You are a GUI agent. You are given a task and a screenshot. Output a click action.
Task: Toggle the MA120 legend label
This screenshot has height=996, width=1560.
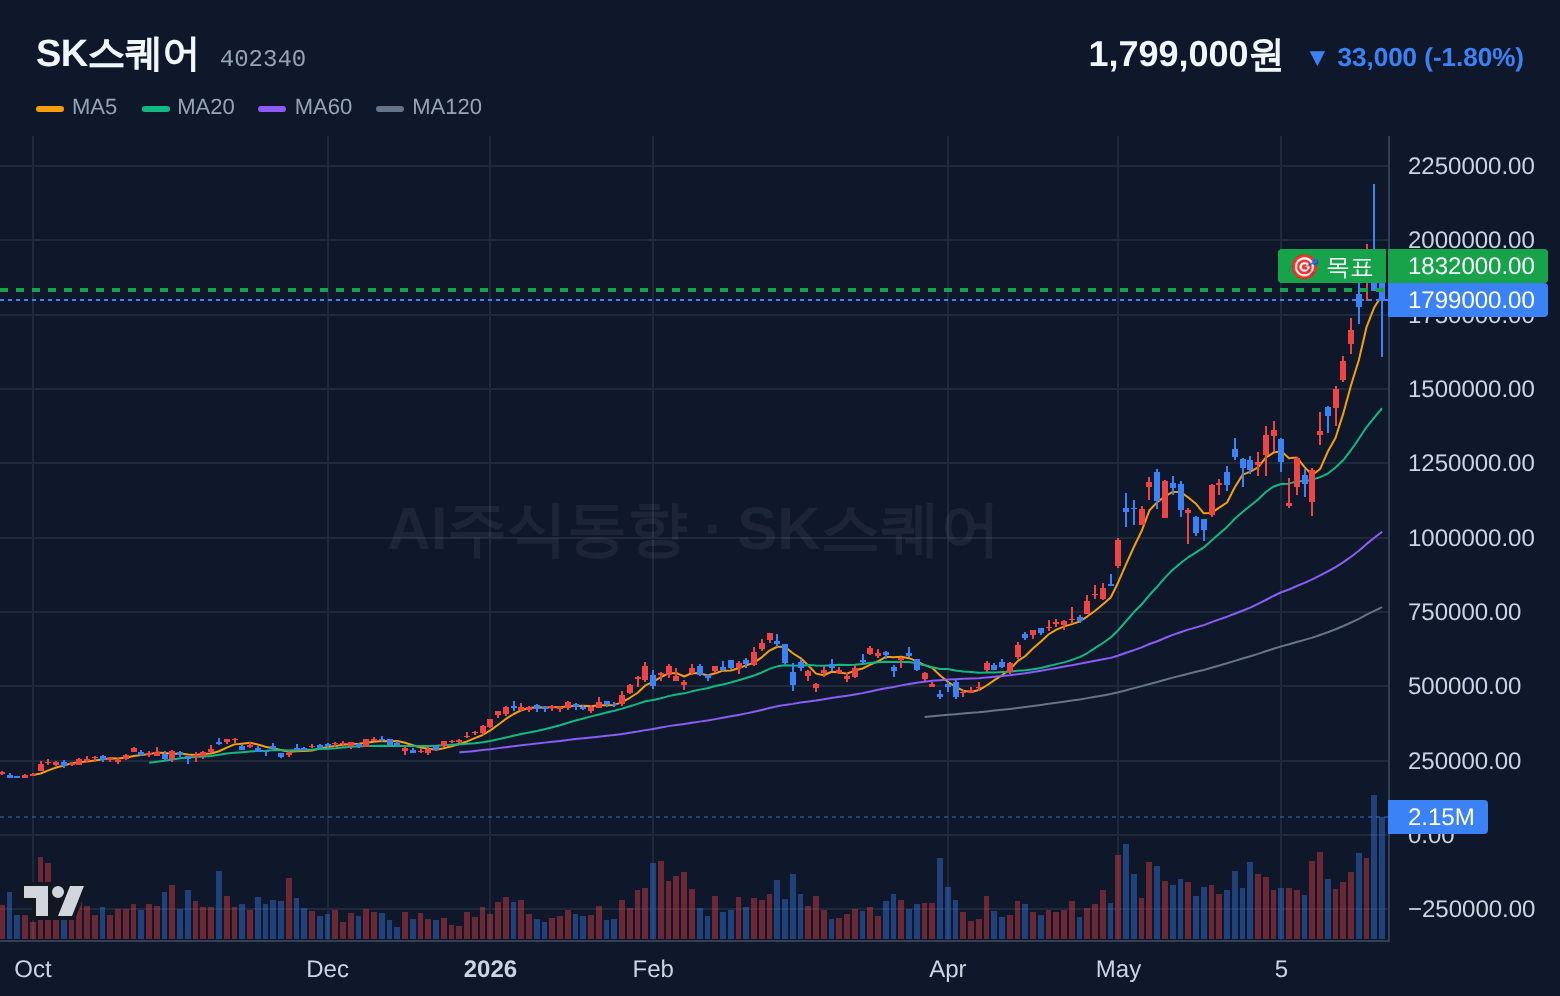coord(447,107)
